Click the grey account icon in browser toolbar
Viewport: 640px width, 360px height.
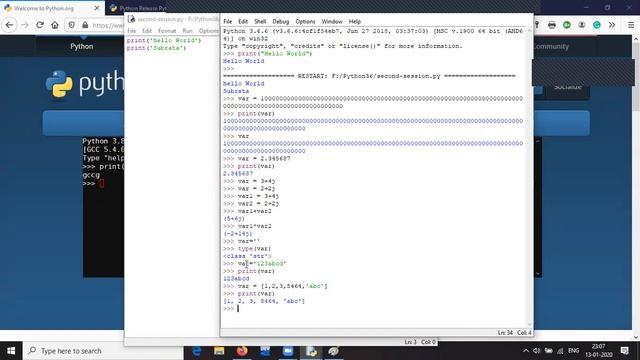582,25
